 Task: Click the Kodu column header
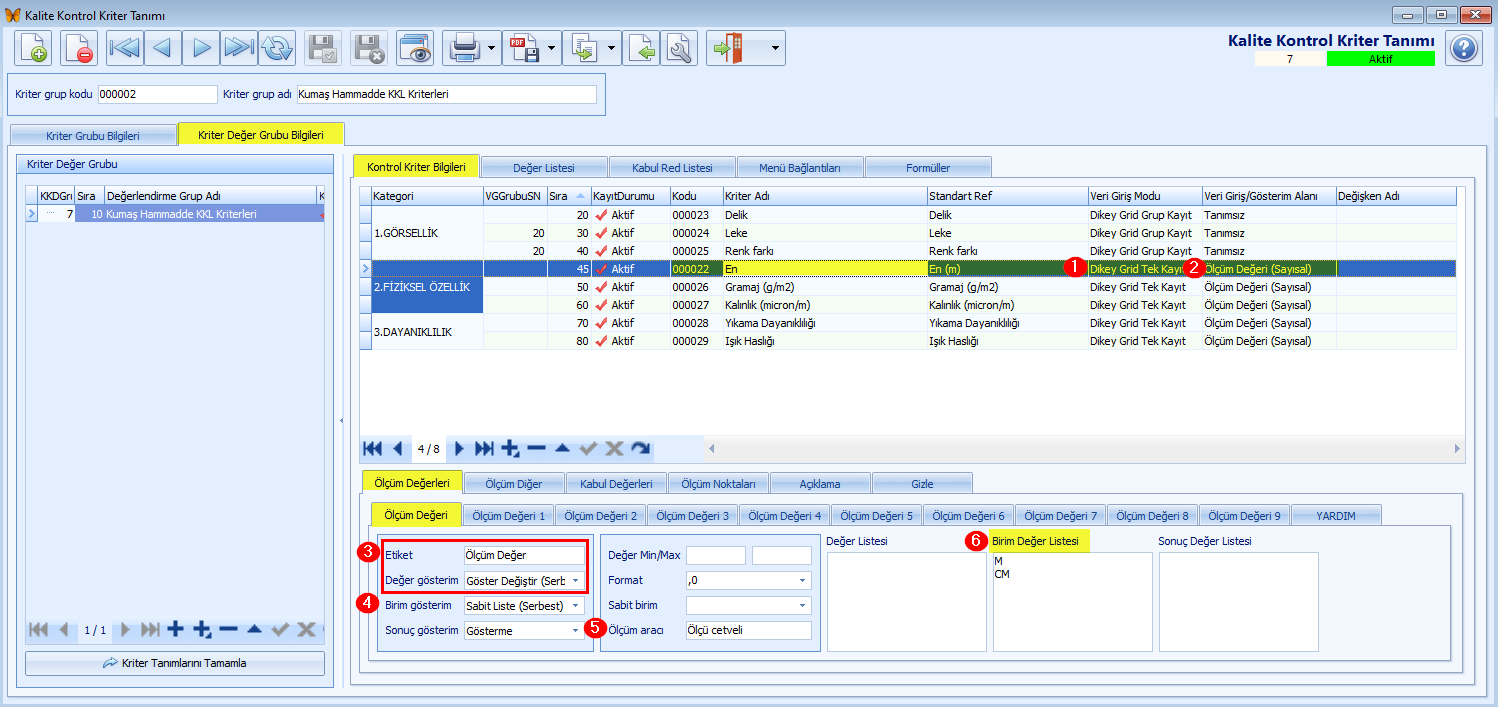point(696,196)
